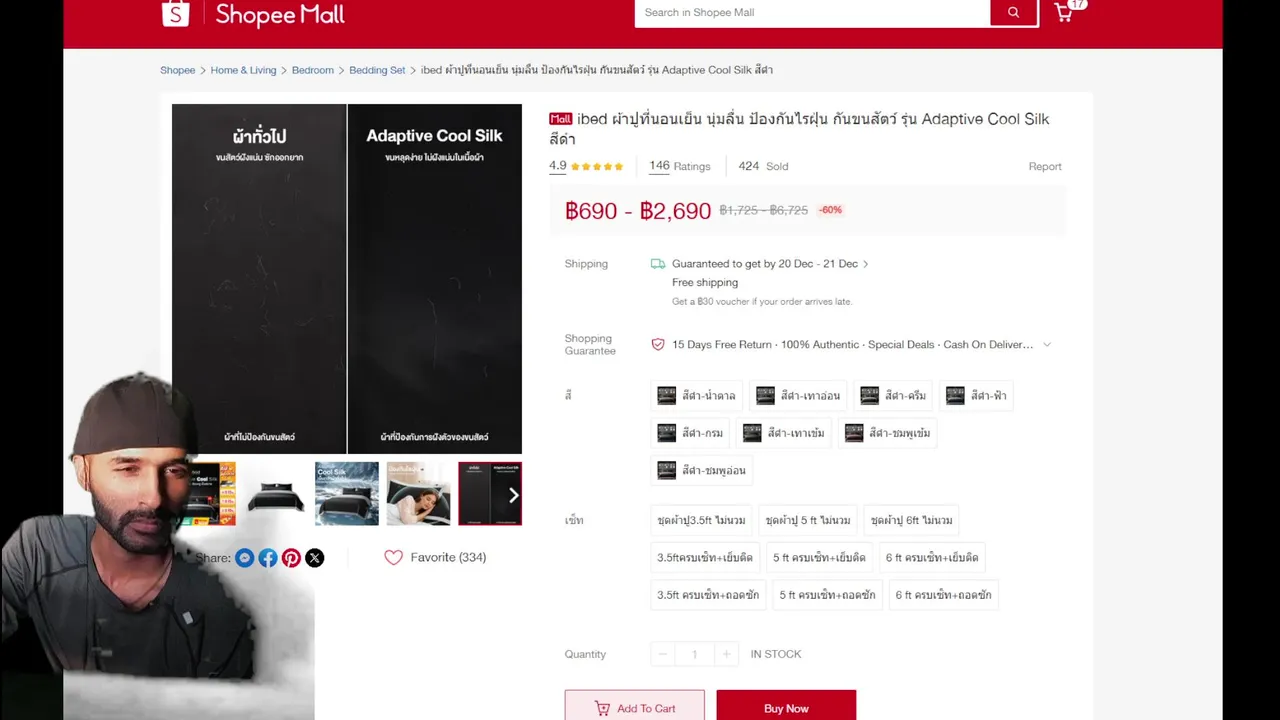Image resolution: width=1280 pixels, height=720 pixels.
Task: Click the Add To Cart cart icon
Action: point(602,708)
